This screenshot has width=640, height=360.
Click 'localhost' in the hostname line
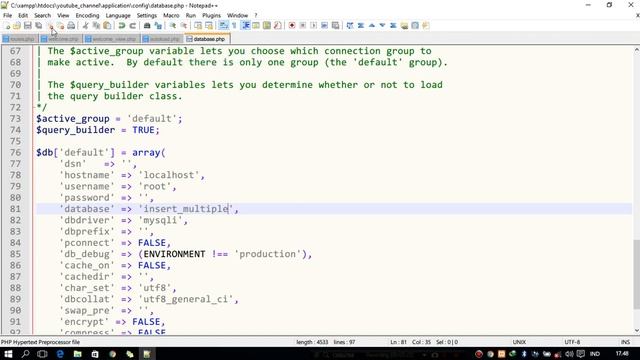(x=169, y=175)
